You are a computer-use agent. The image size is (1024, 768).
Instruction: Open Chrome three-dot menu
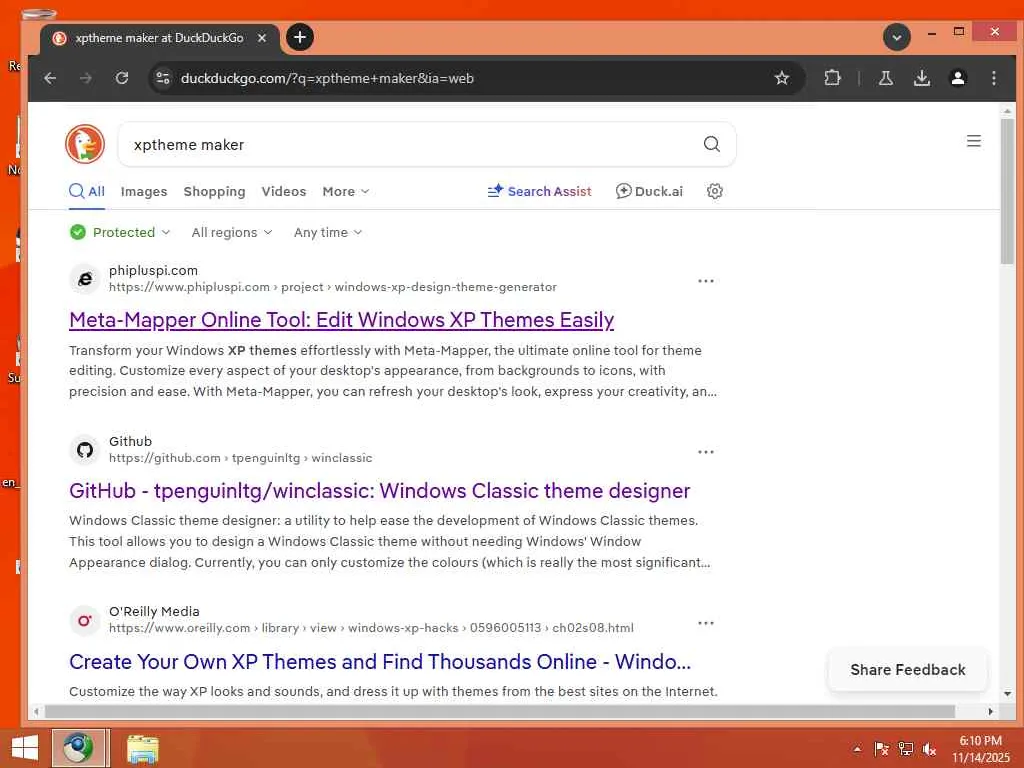tap(993, 78)
